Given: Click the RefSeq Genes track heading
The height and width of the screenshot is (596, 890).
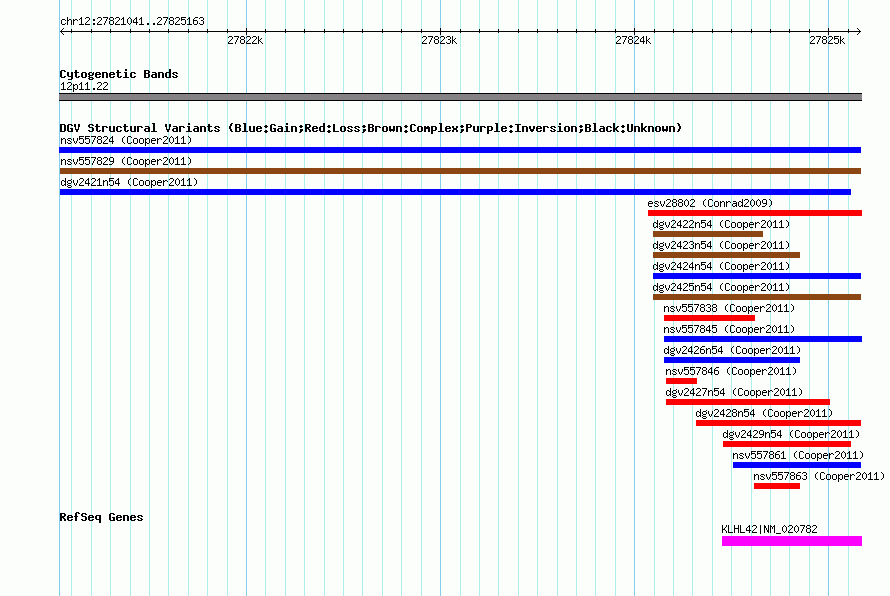Looking at the screenshot, I should pos(101,517).
